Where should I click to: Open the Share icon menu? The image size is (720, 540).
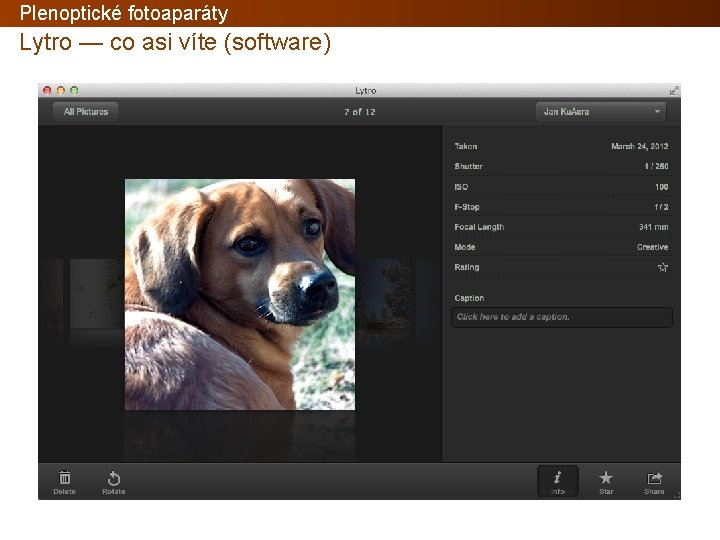coord(654,478)
